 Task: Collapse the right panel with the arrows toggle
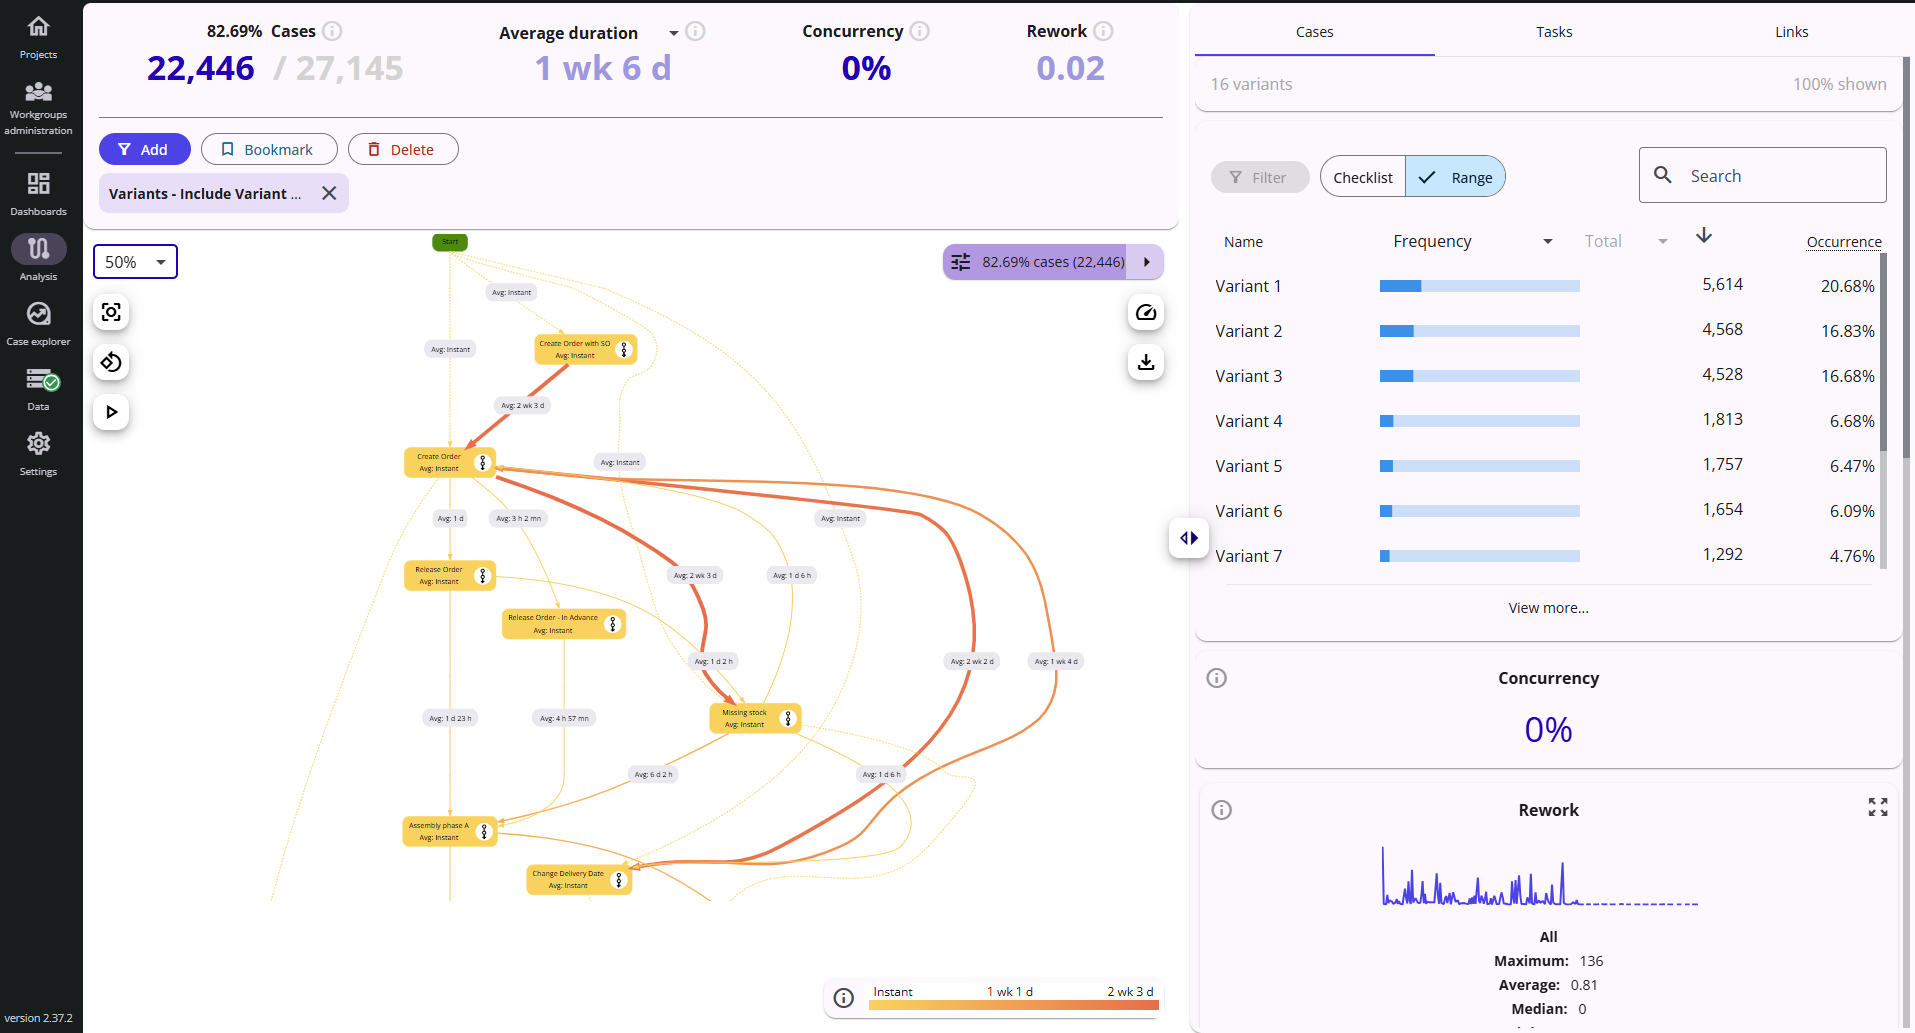pyautogui.click(x=1188, y=538)
